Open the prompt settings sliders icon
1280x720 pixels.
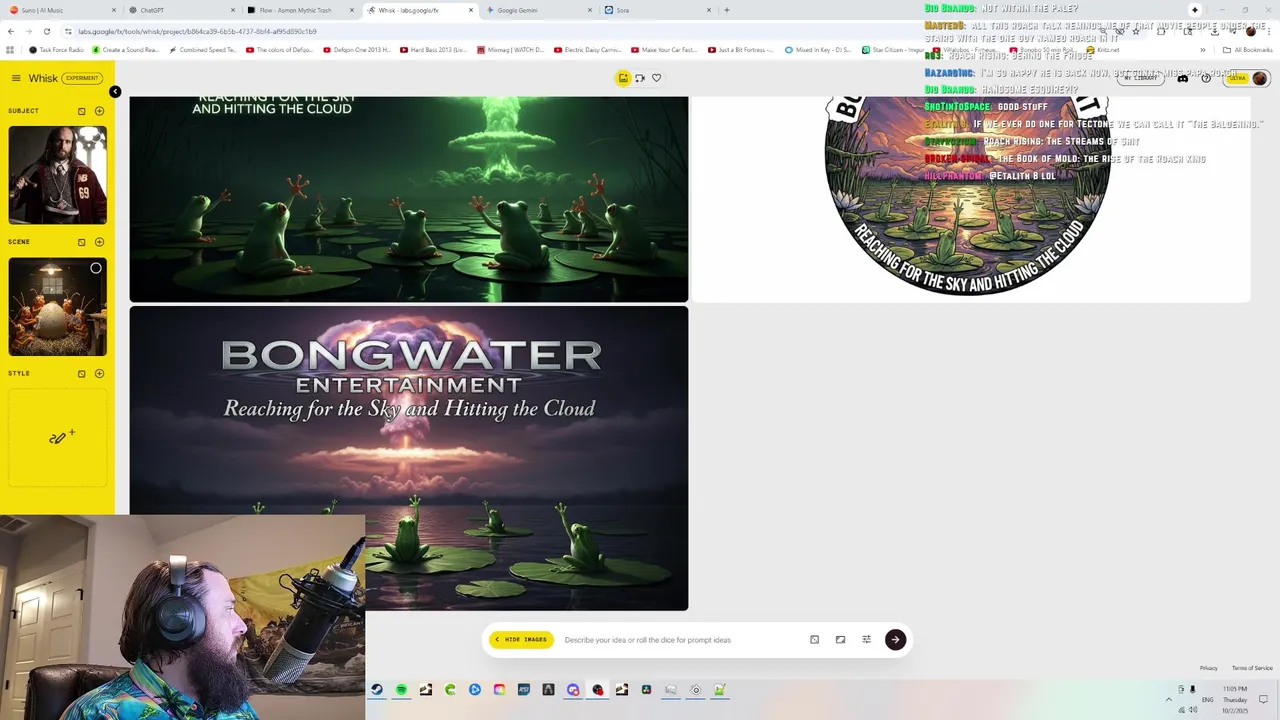[866, 640]
